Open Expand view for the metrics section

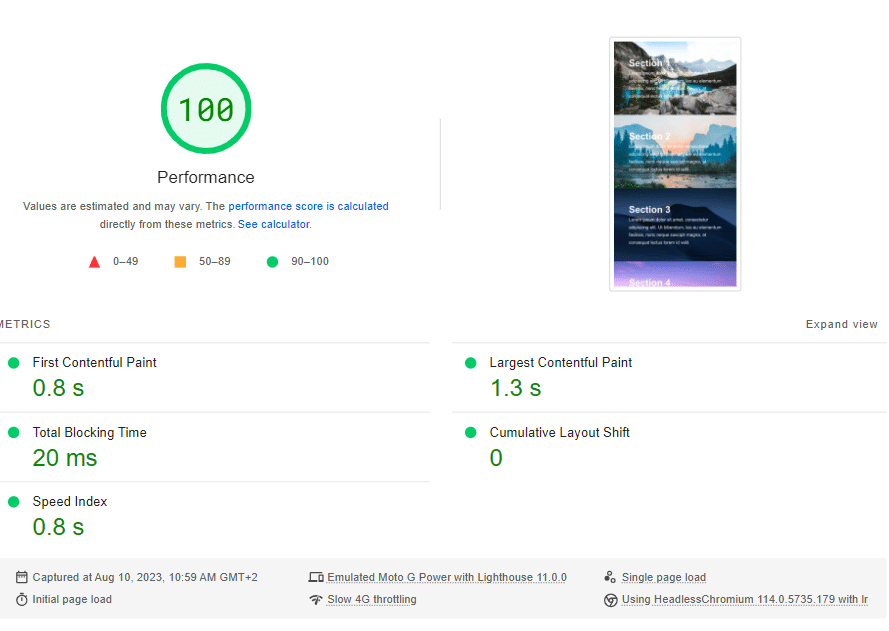[x=842, y=324]
